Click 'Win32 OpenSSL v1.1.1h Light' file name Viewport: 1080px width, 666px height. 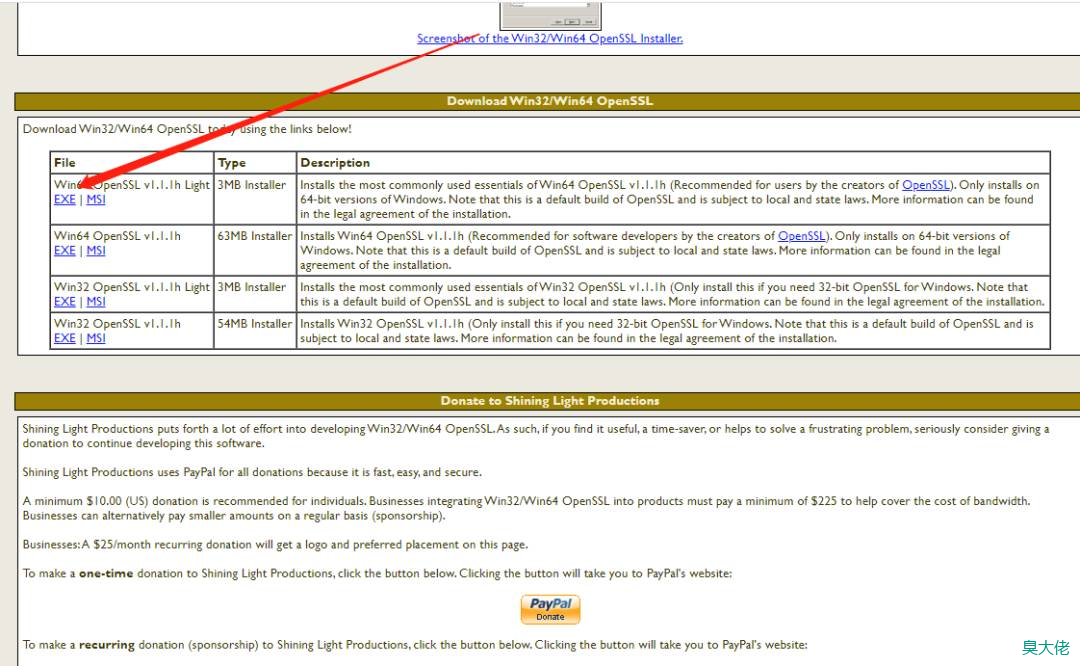tap(132, 287)
